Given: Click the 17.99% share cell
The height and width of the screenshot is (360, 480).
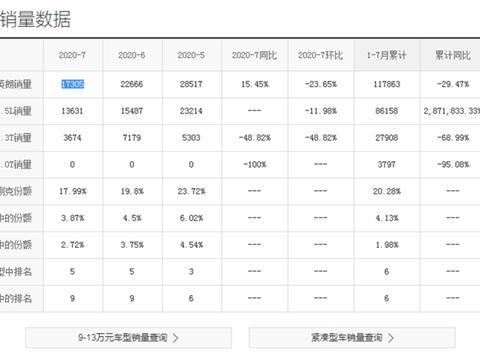Looking at the screenshot, I should 73,191.
